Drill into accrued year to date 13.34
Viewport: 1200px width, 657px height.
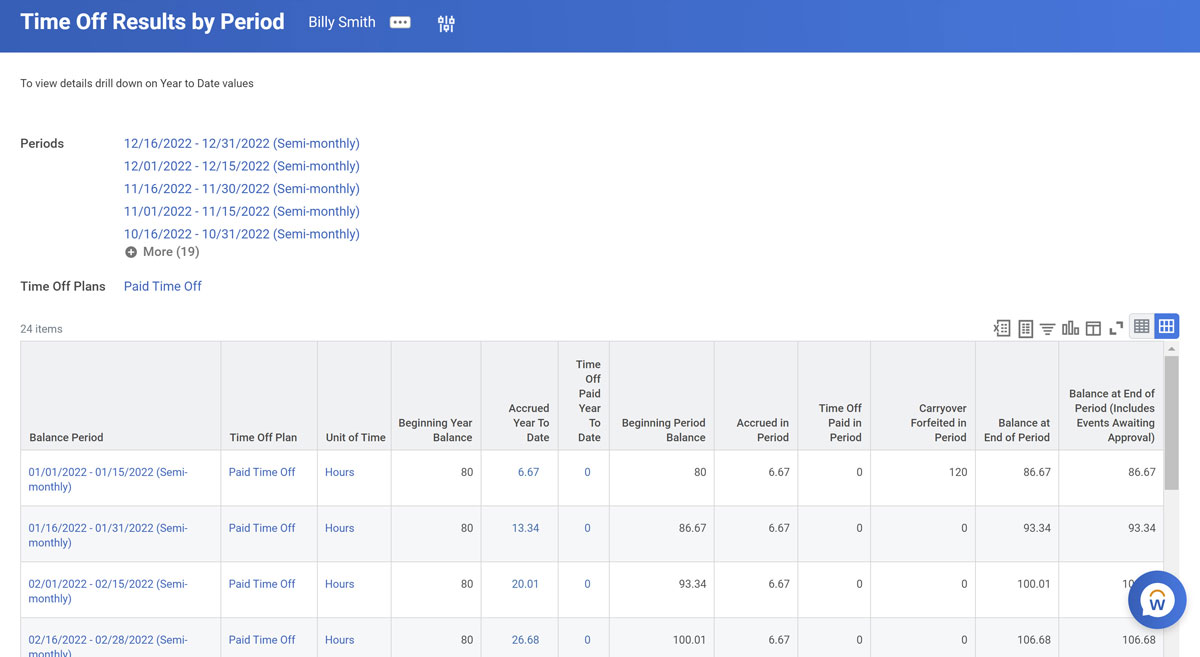tap(525, 528)
